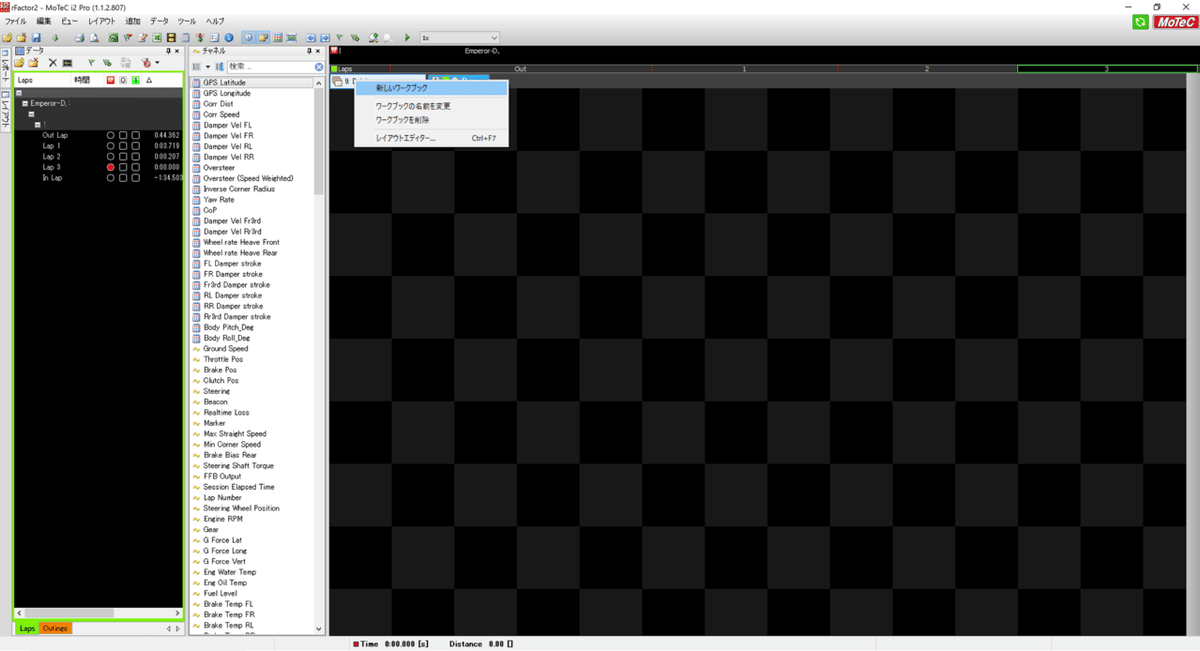Image resolution: width=1200 pixels, height=651 pixels.
Task: Tick first checkbox in Lap 1 row
Action: pos(123,146)
